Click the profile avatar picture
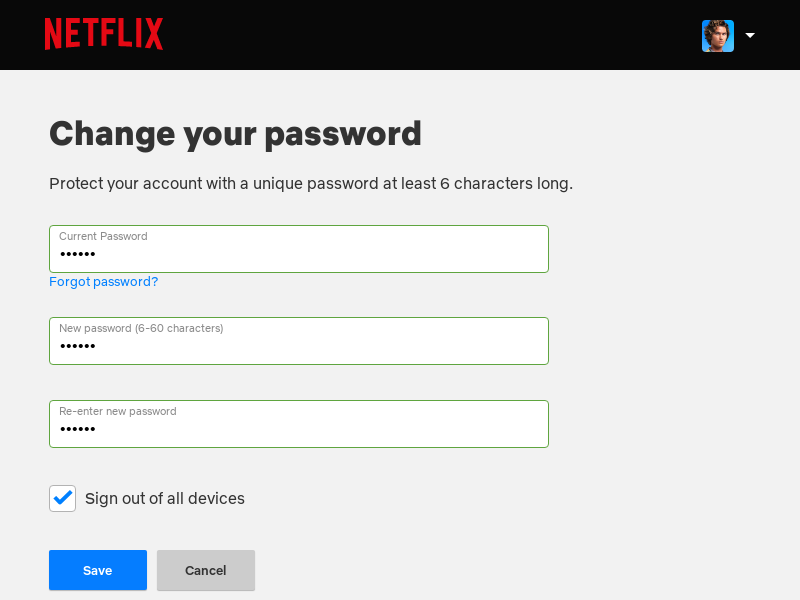The image size is (800, 600). [717, 36]
